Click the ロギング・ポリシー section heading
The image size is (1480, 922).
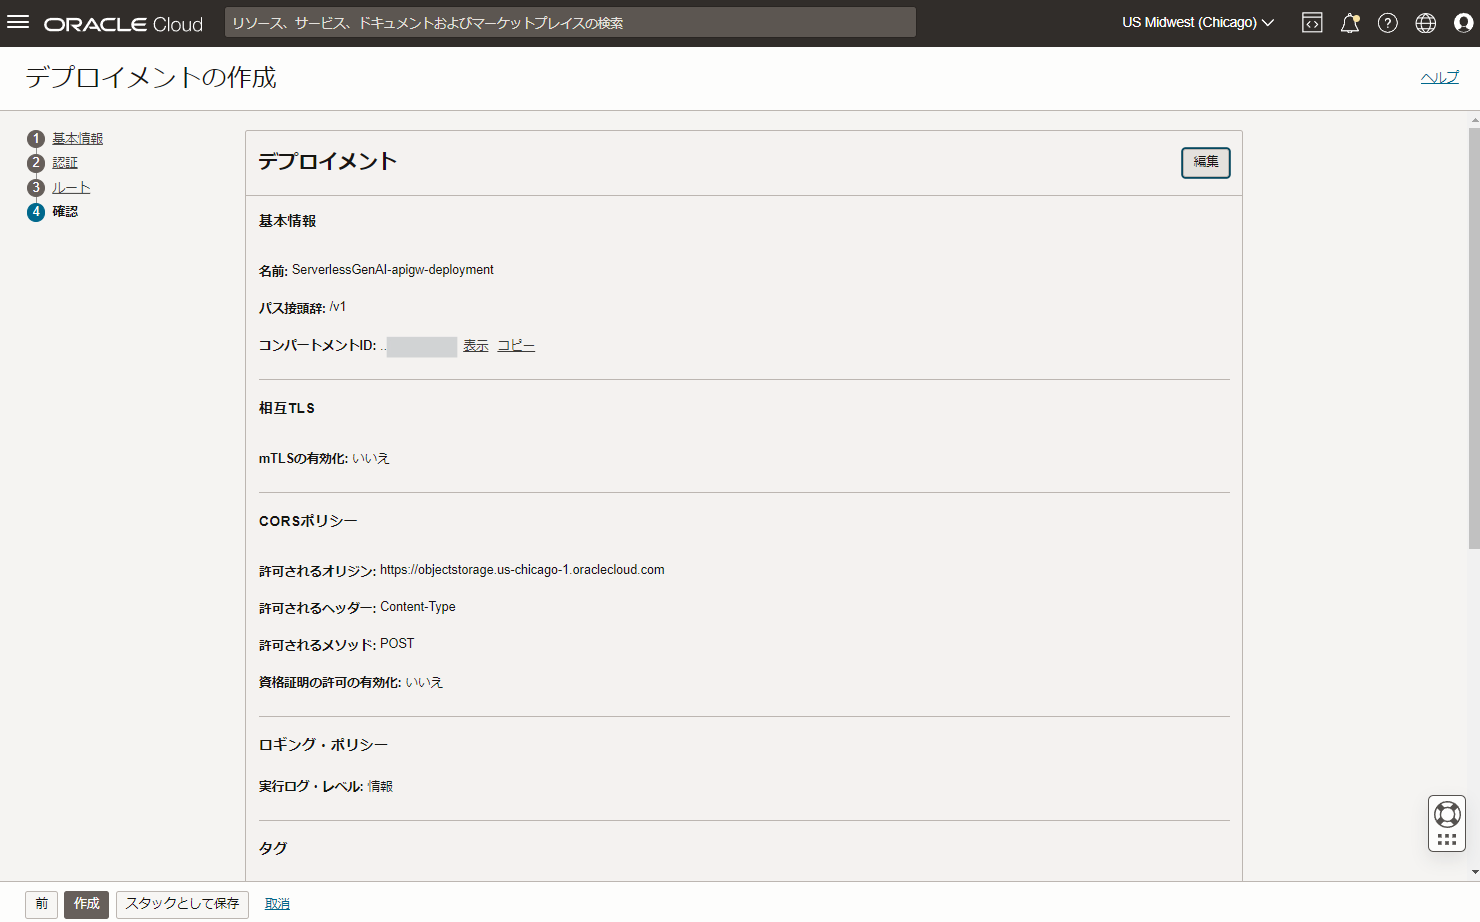[323, 745]
